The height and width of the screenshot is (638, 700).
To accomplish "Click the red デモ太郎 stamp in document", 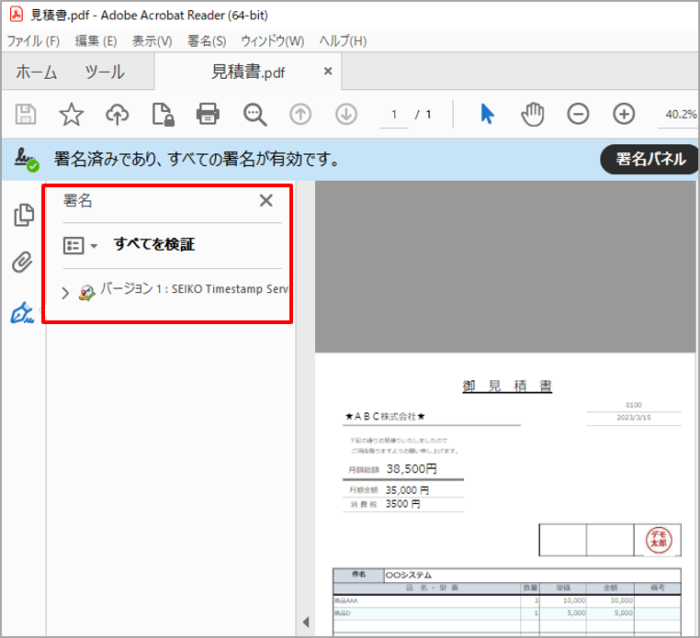I will point(658,539).
